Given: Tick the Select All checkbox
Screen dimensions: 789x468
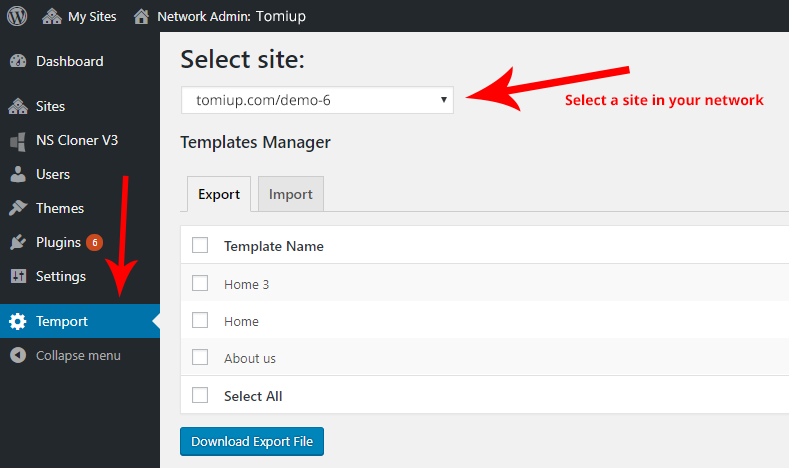Looking at the screenshot, I should pos(200,395).
